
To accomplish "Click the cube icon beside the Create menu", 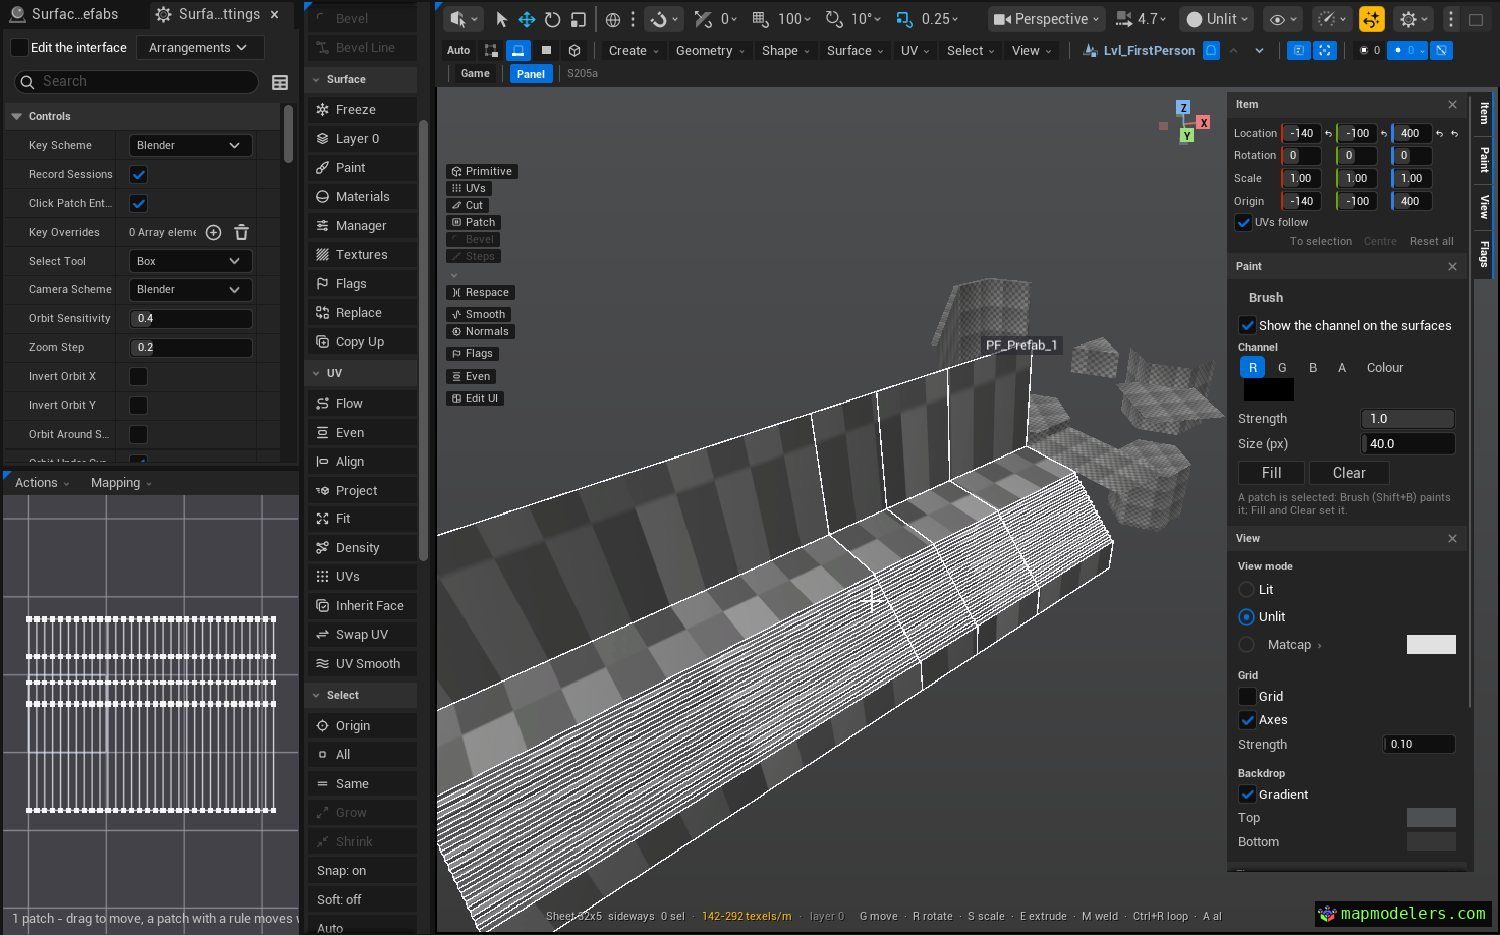I will 574,50.
